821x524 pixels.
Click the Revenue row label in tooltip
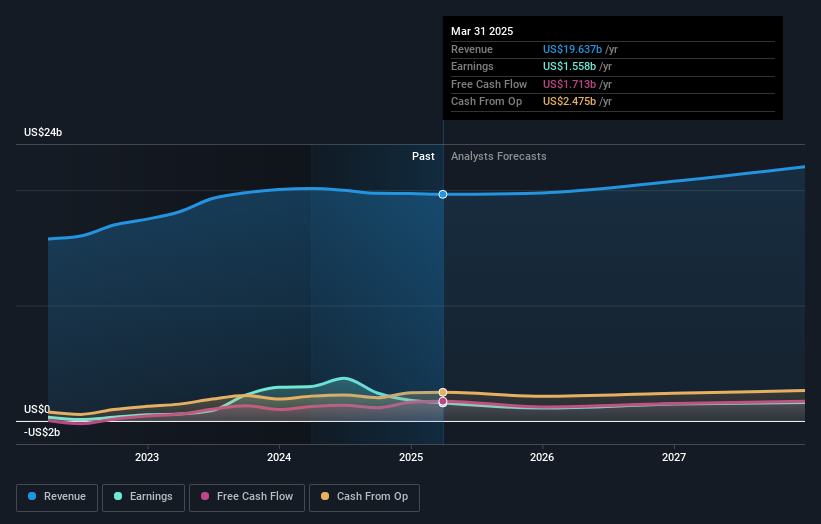[x=472, y=49]
